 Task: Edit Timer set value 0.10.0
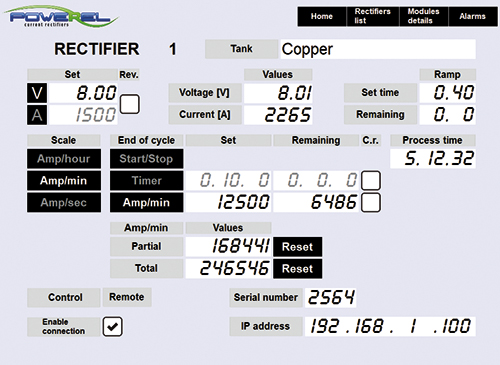point(228,181)
